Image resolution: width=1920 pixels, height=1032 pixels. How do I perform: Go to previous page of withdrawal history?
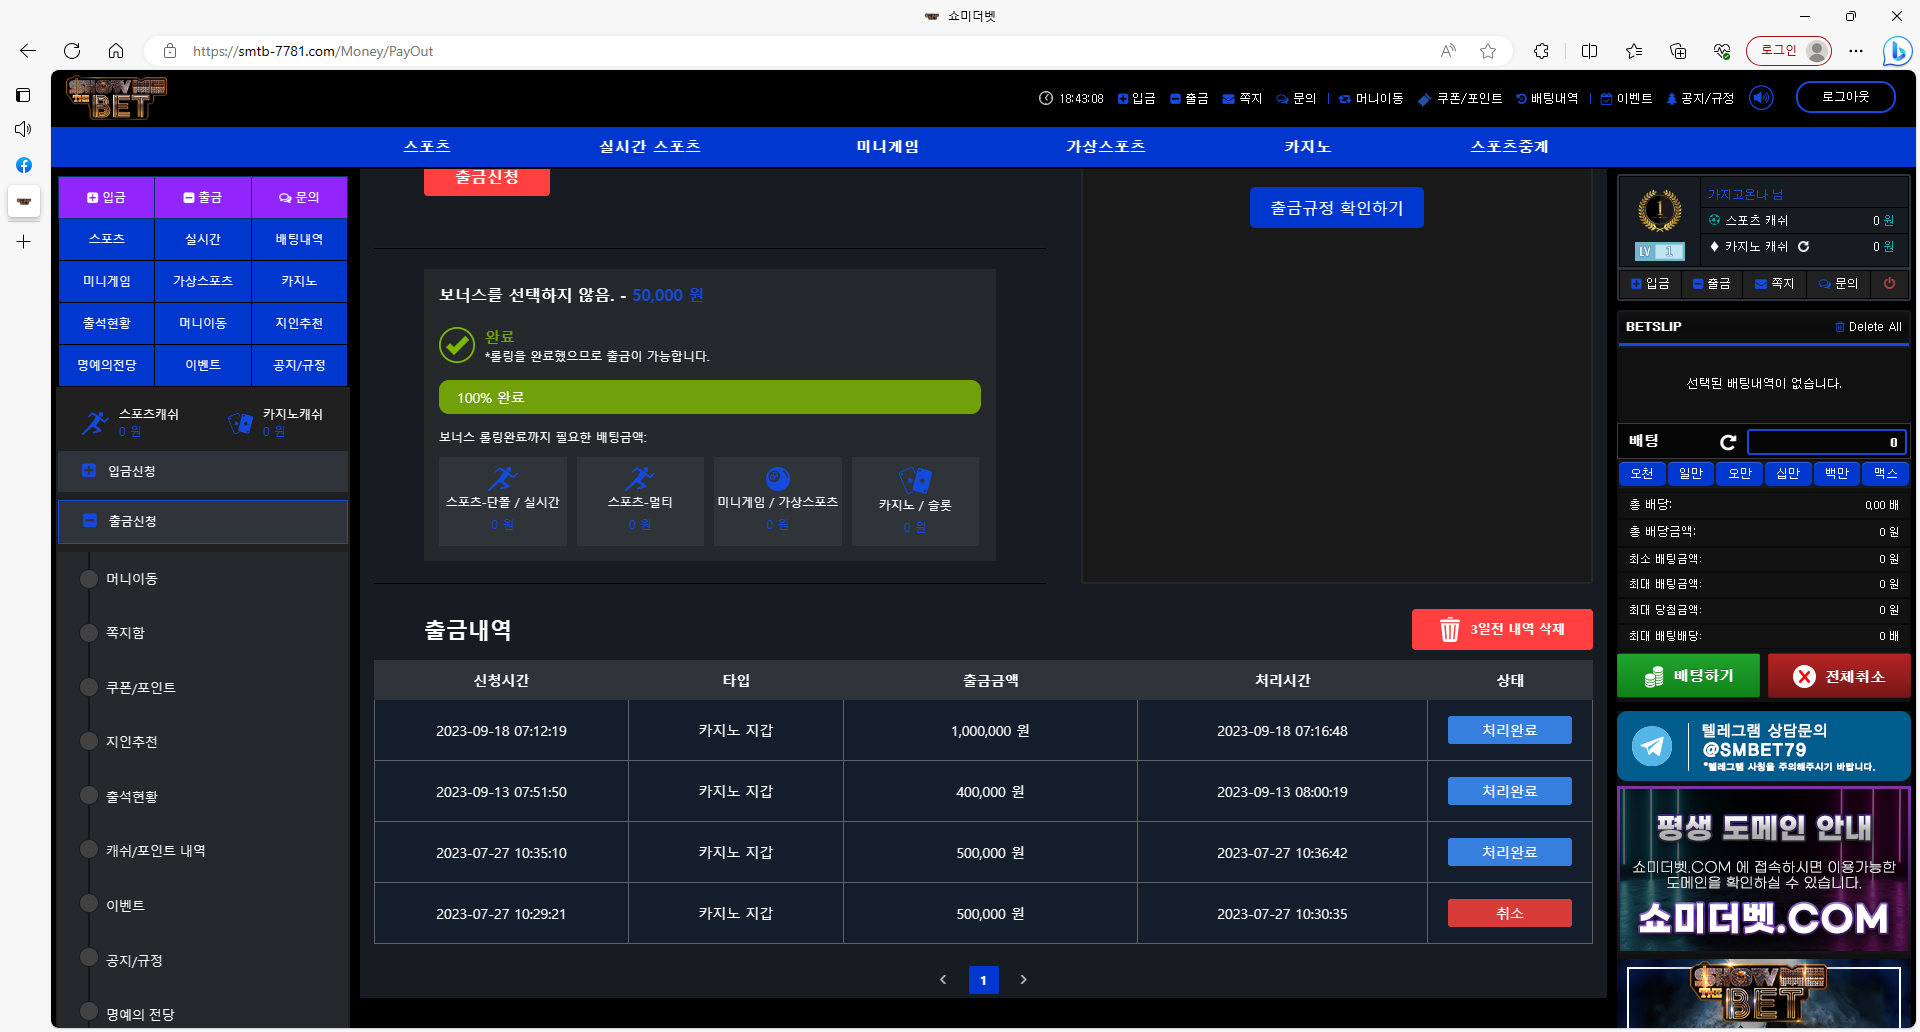943,980
